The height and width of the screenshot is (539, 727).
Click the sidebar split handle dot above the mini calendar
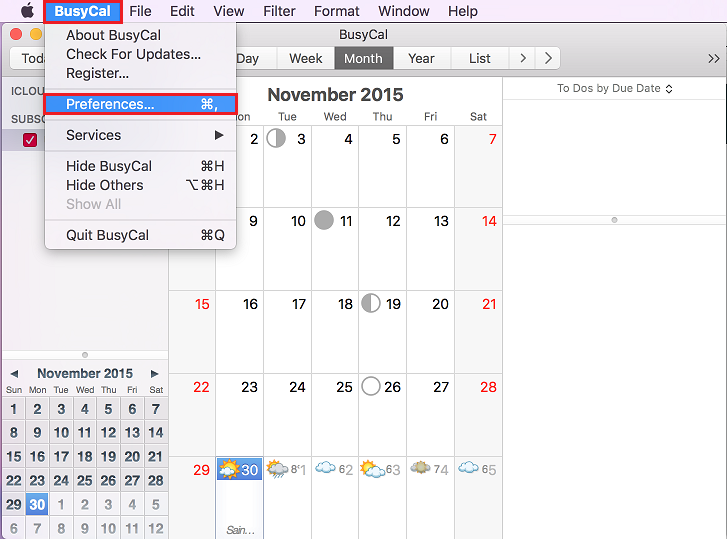tap(85, 355)
